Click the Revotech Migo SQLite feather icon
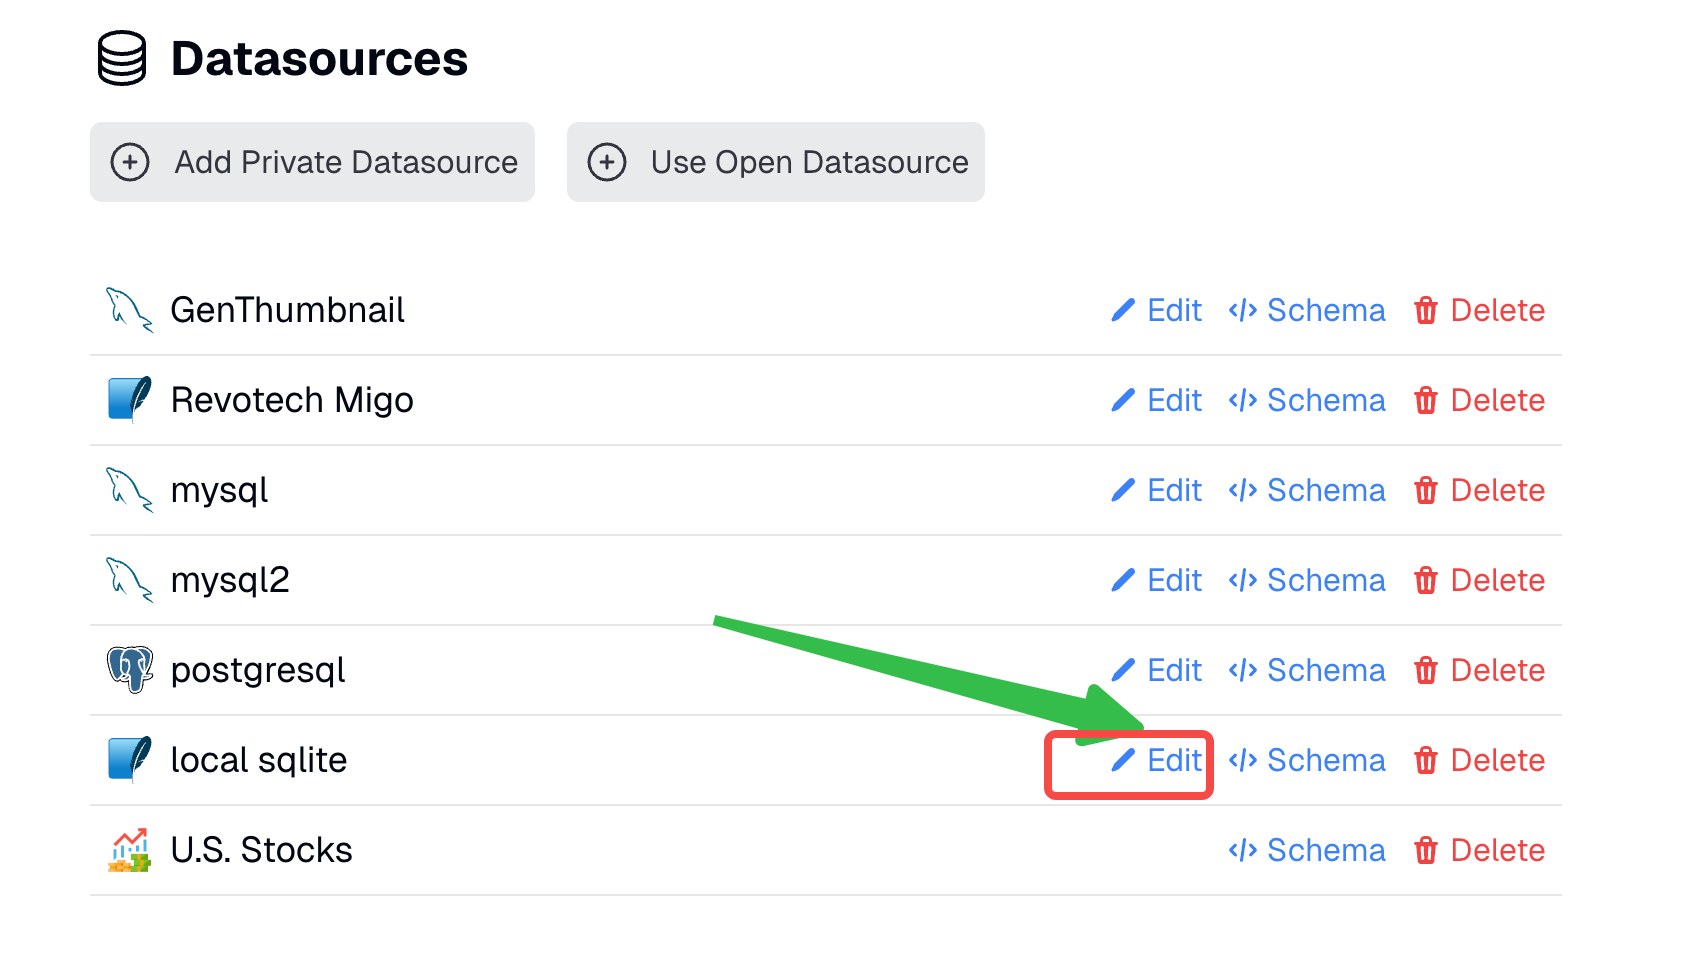This screenshot has width=1696, height=976. 130,399
